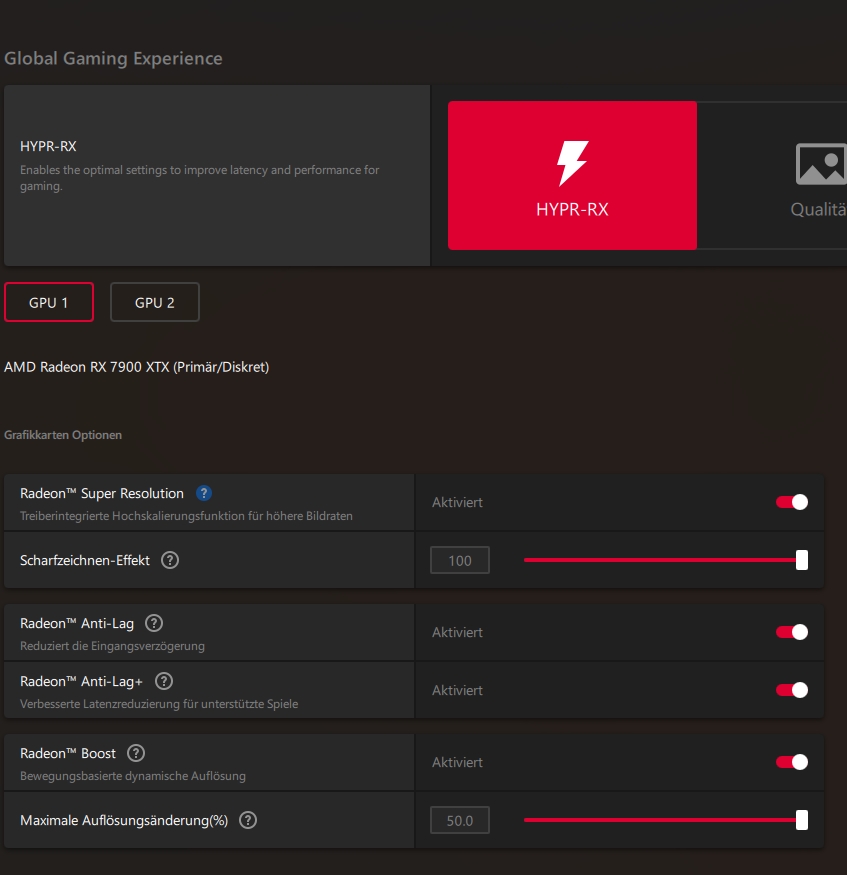Click 'Bewegungsbasierte dynamische Auflösung' description

[133, 776]
